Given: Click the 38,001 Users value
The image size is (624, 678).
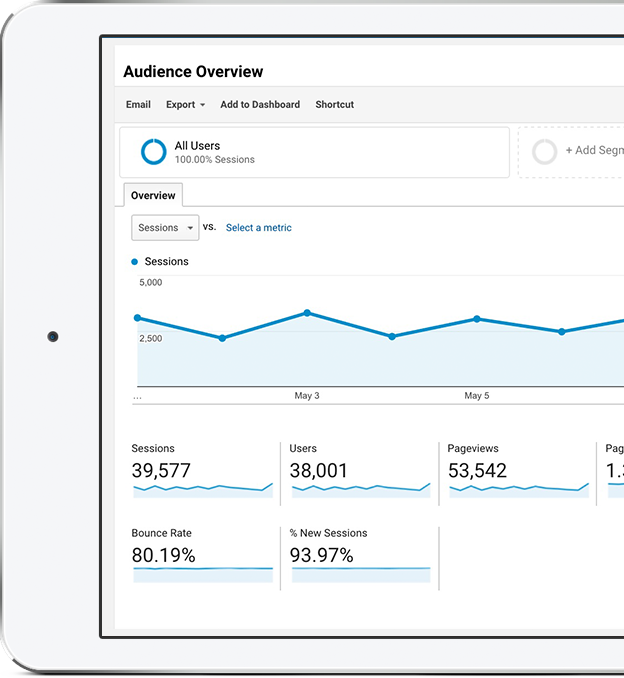Looking at the screenshot, I should (x=319, y=470).
